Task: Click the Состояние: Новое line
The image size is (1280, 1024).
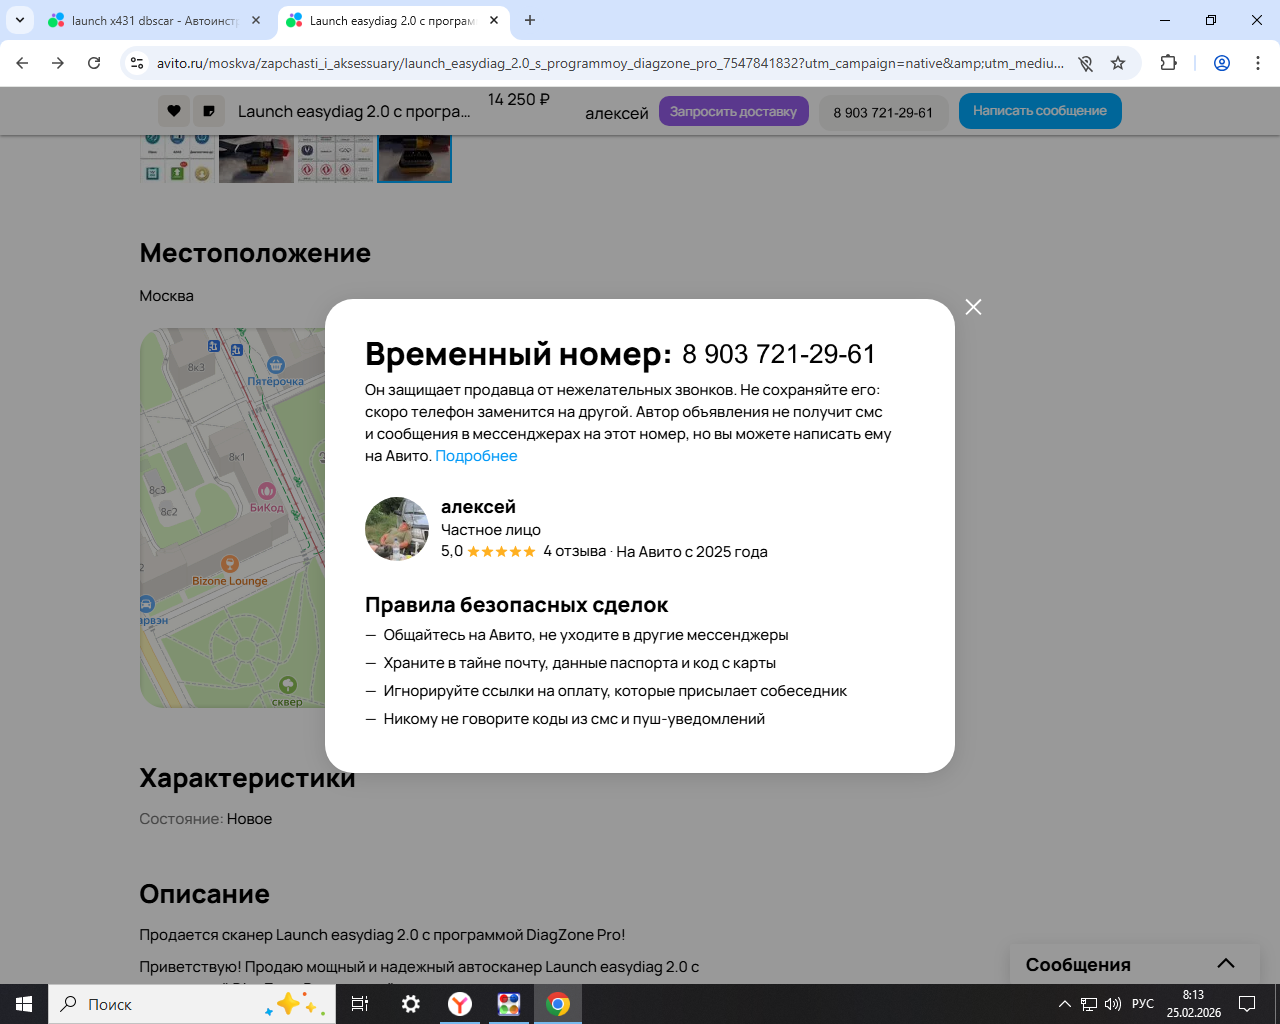Action: [x=206, y=819]
